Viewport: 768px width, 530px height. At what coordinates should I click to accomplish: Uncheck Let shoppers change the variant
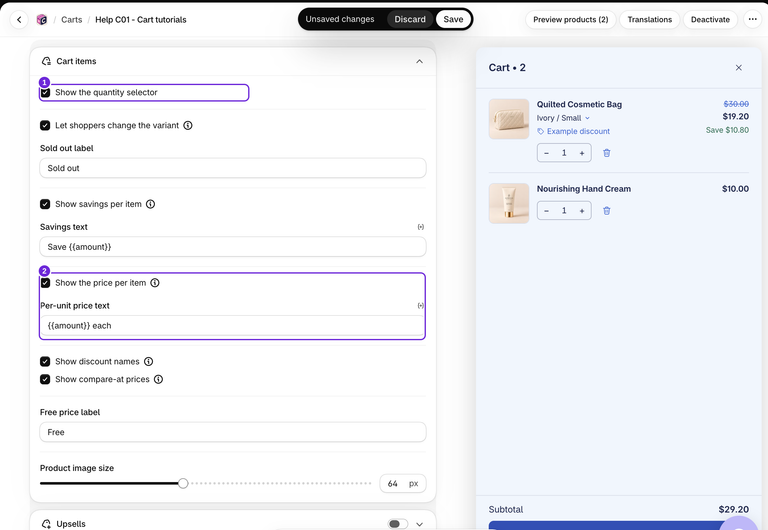(x=45, y=125)
